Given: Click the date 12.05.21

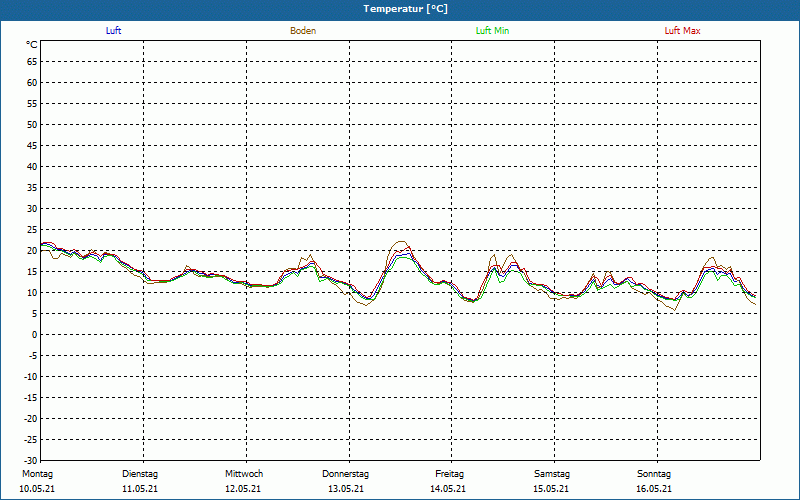Looking at the screenshot, I should click(x=243, y=489).
